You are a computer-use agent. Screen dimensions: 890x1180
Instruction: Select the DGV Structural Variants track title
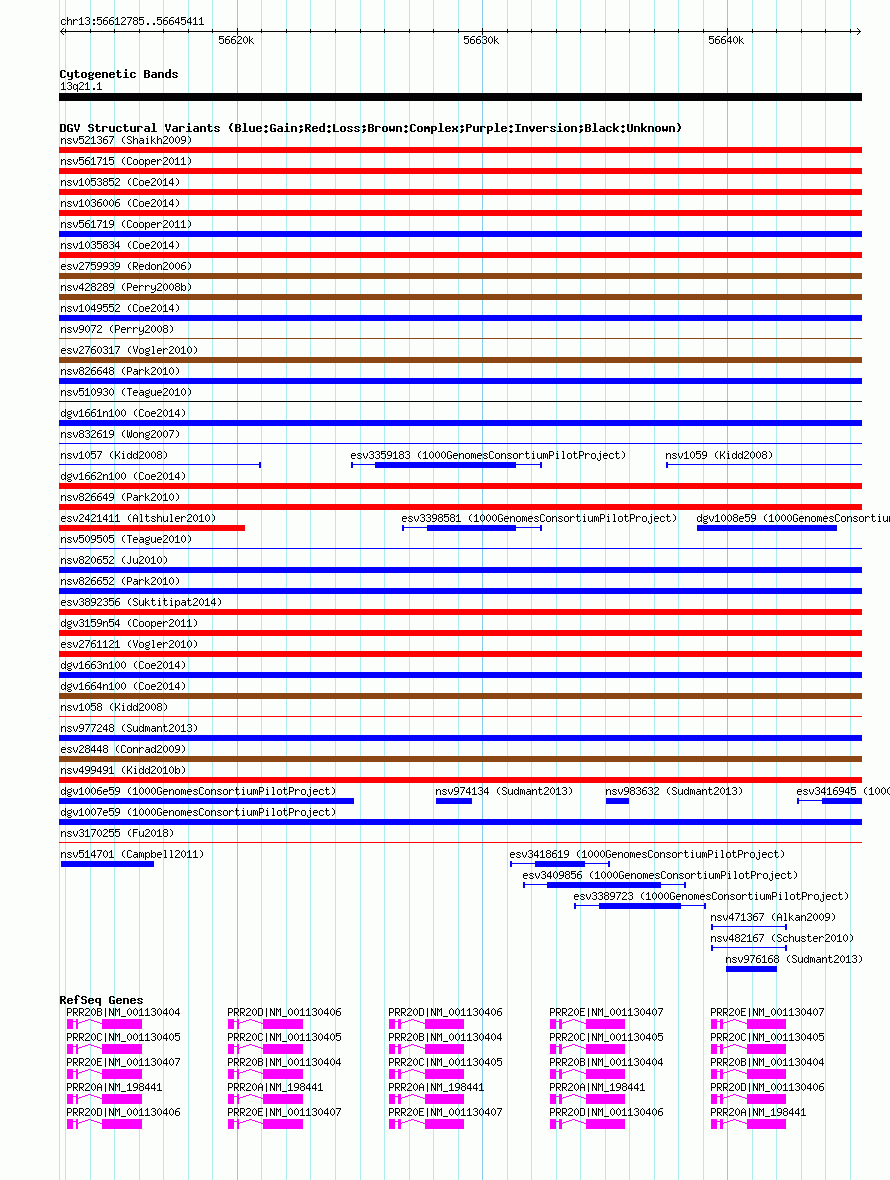pyautogui.click(x=371, y=128)
